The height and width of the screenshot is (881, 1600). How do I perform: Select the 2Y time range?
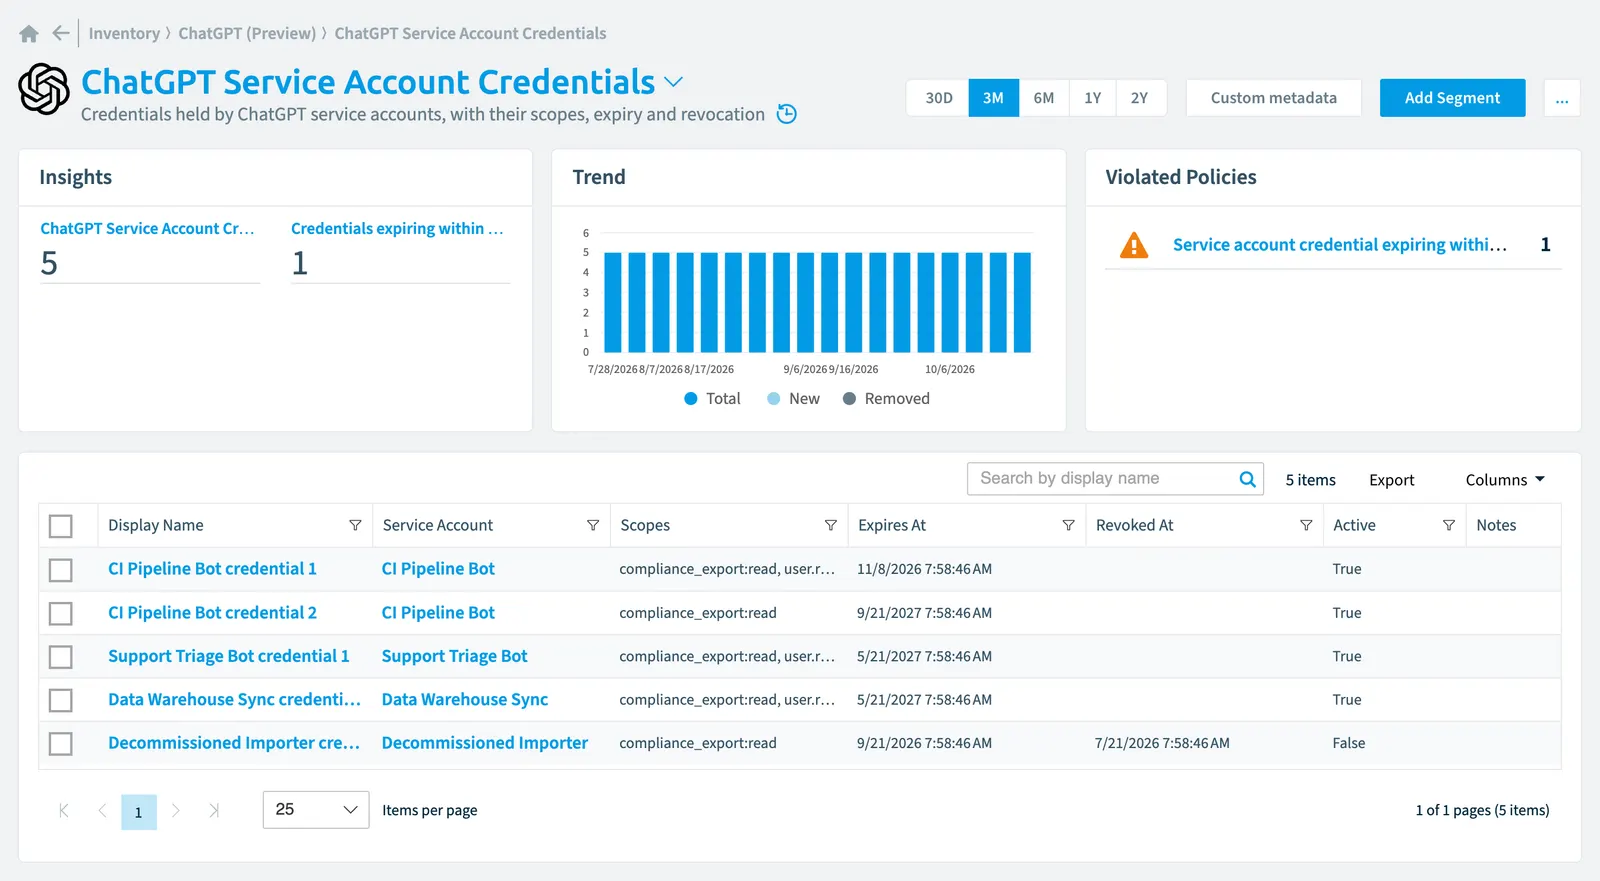click(x=1140, y=98)
